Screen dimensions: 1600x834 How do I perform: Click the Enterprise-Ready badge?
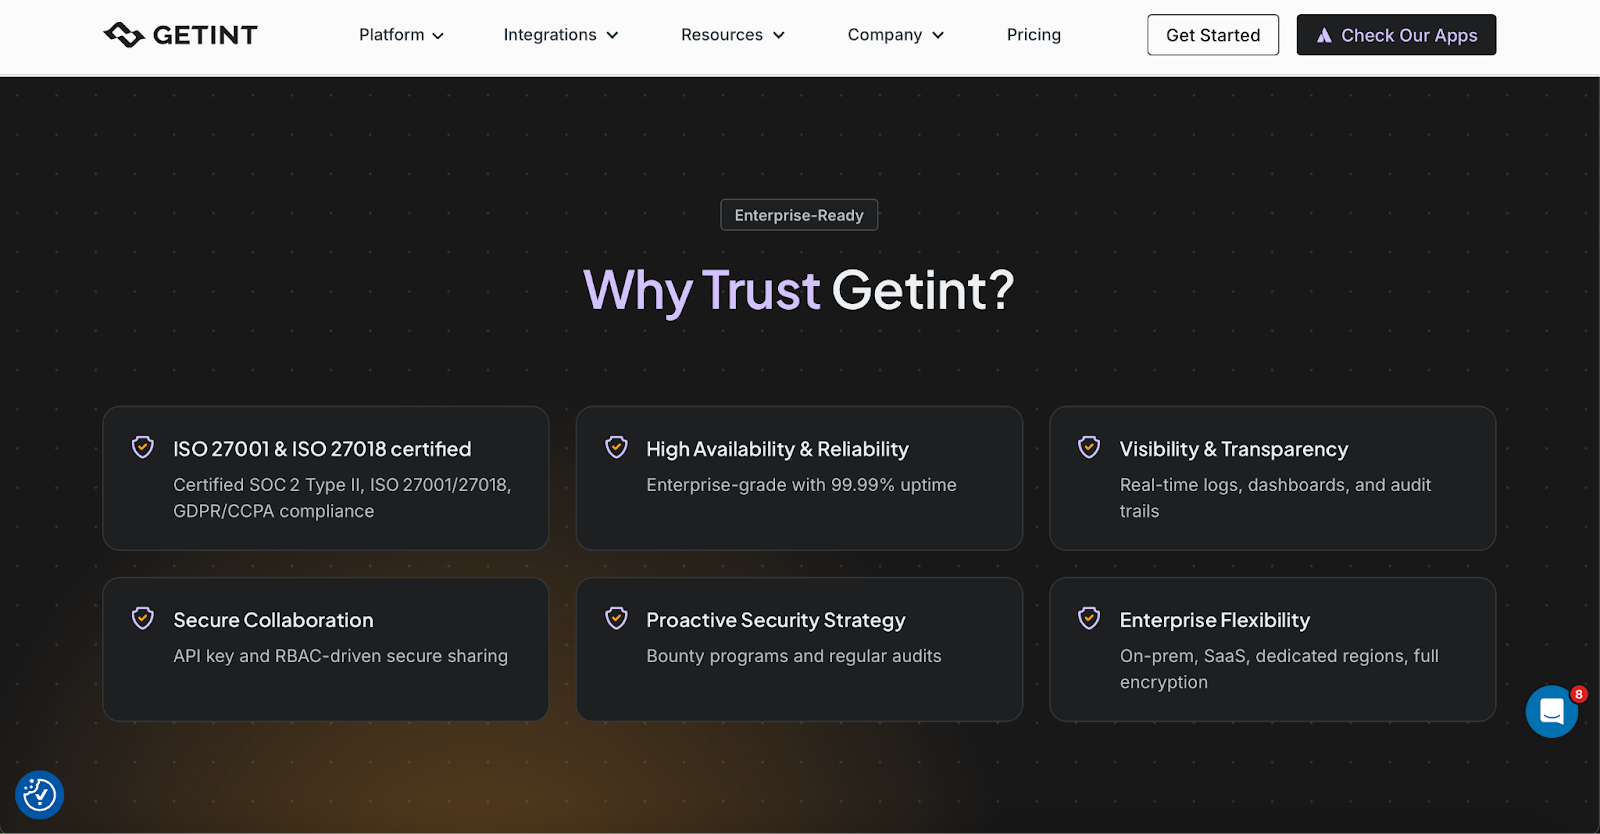pos(799,215)
